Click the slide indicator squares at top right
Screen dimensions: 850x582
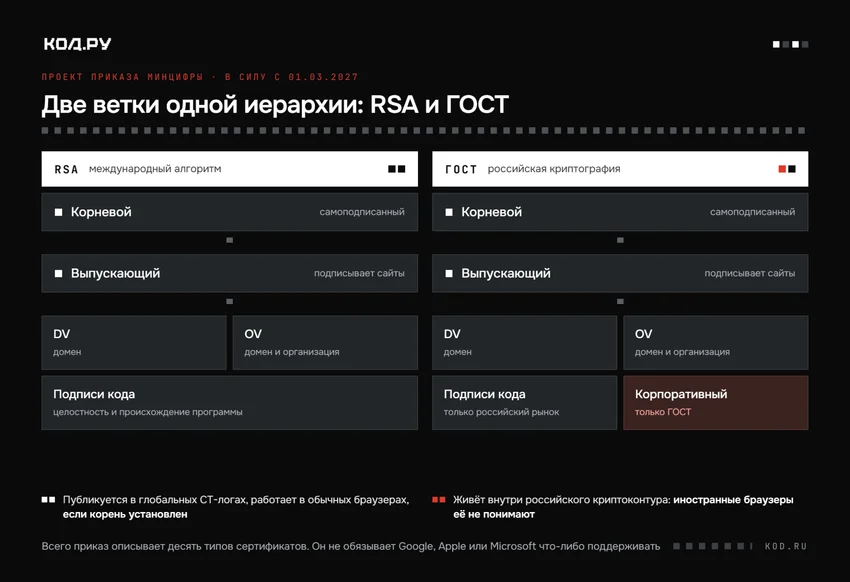click(x=790, y=44)
